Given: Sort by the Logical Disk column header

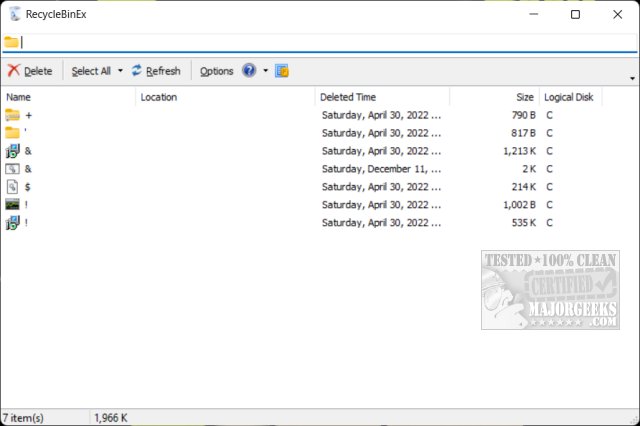Looking at the screenshot, I should coord(571,97).
